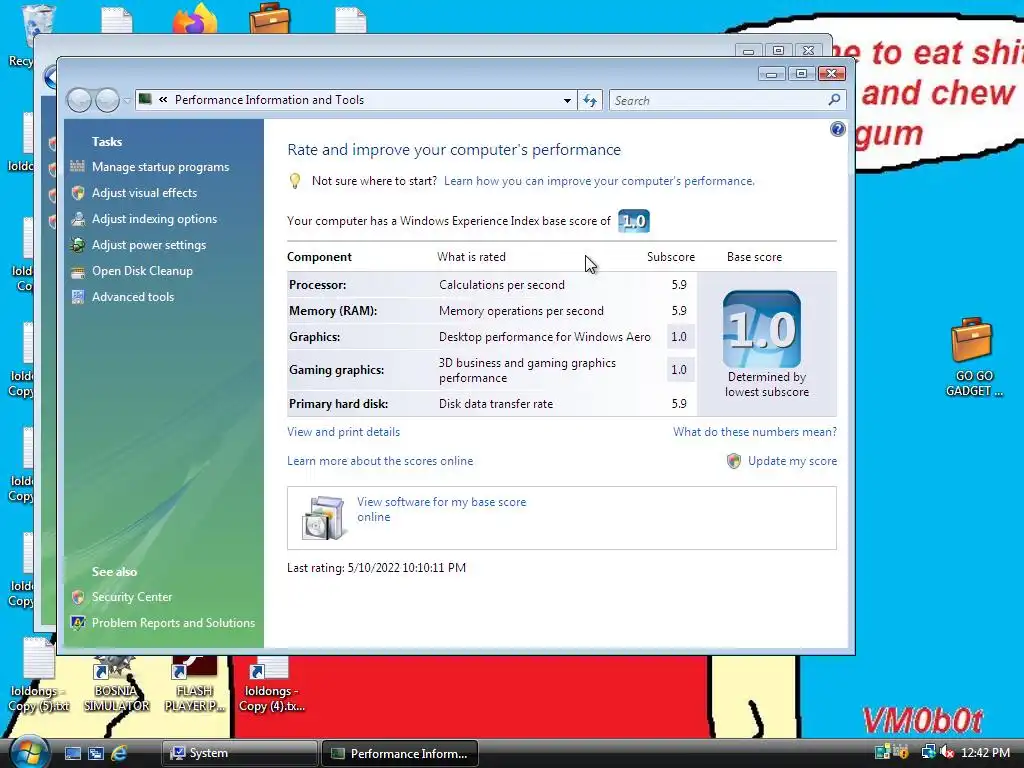Open loldongs - Copy (5).txt desktop file
This screenshot has height=768, width=1024.
pyautogui.click(x=39, y=676)
